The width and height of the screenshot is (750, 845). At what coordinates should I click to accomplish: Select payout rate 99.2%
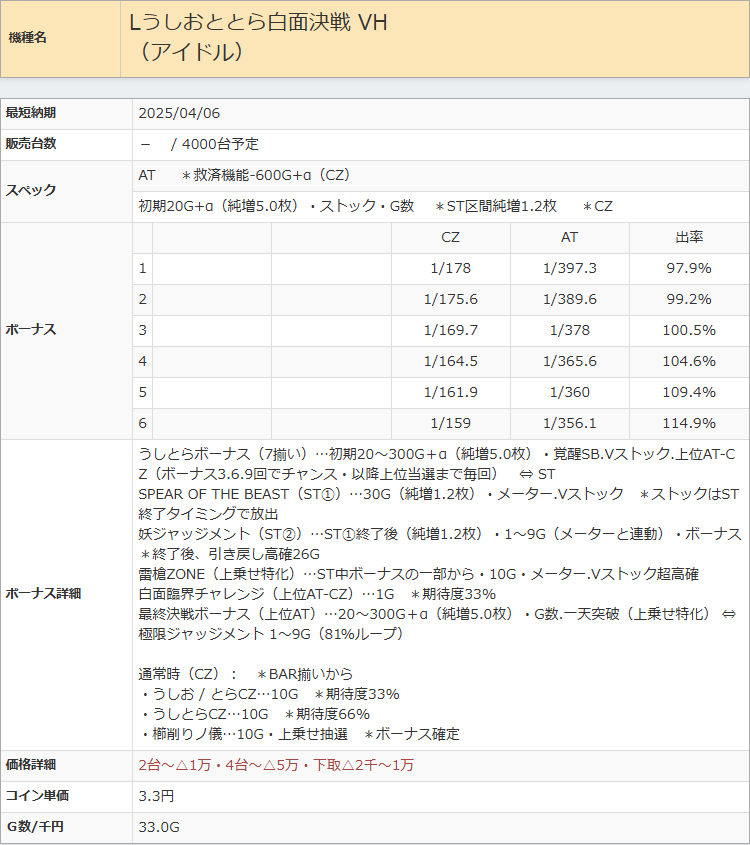click(689, 299)
